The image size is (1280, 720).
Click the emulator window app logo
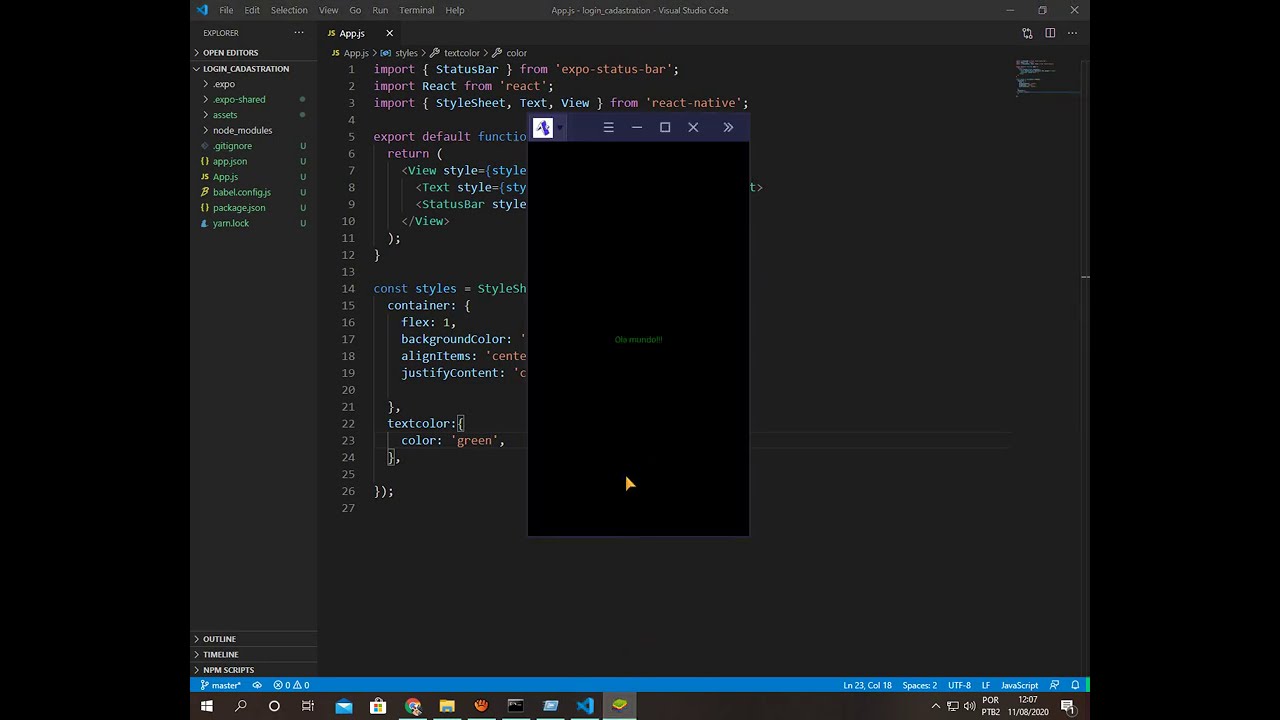(542, 127)
